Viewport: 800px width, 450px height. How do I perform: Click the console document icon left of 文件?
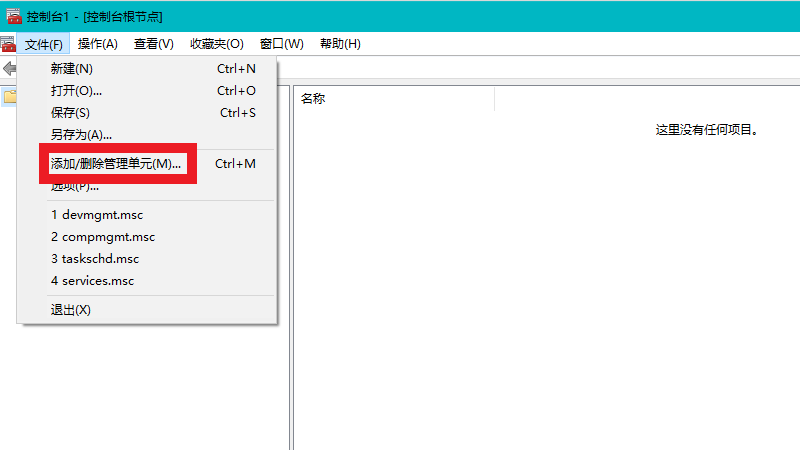pyautogui.click(x=8, y=44)
